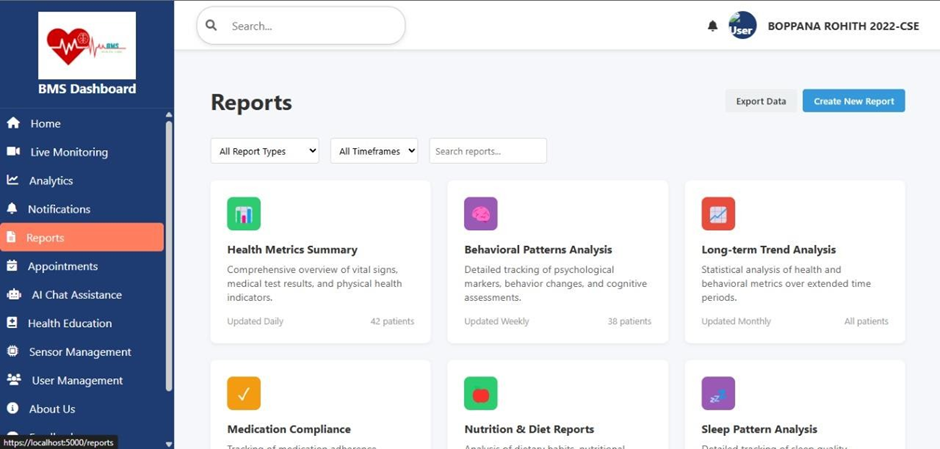Screen dimensions: 940x449
Task: Click the Analytics chart icon
Action: pos(13,180)
